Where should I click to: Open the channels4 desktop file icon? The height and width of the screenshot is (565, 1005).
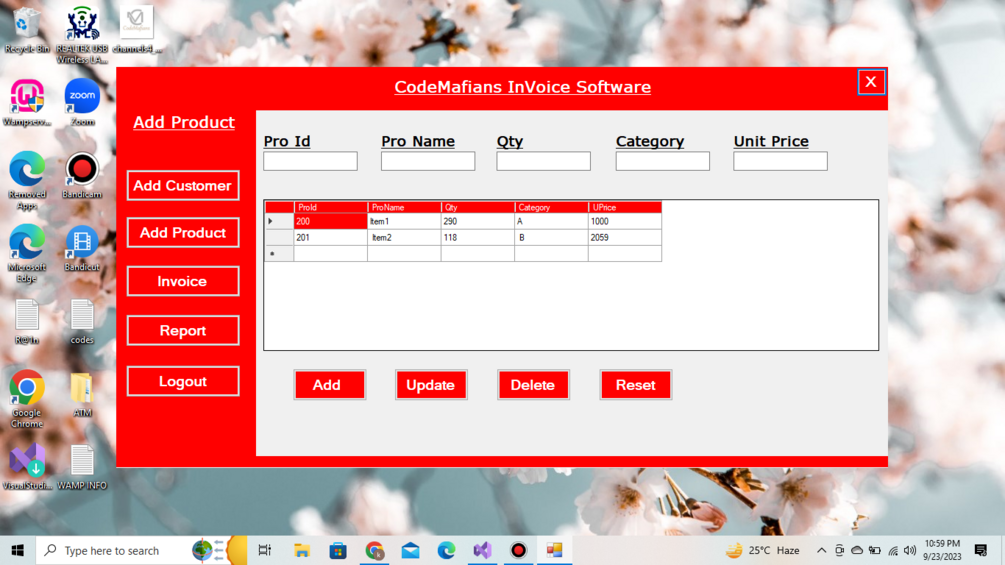click(137, 30)
